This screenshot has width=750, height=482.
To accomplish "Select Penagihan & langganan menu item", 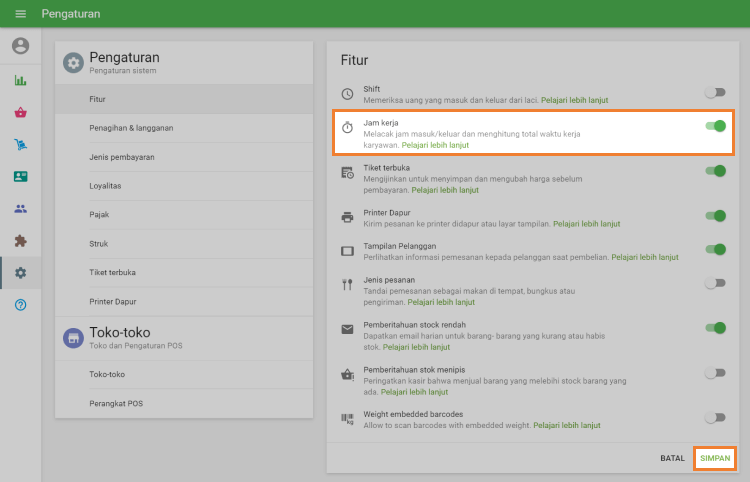I will pyautogui.click(x=131, y=128).
